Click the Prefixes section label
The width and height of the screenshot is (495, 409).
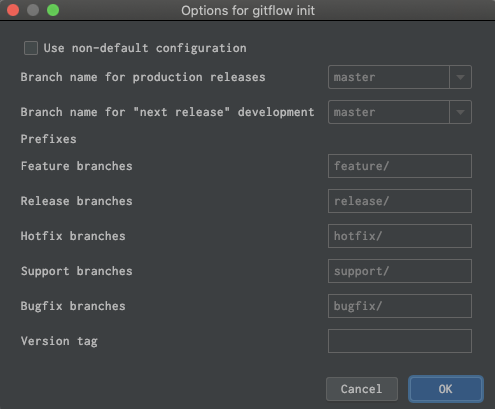tap(49, 139)
